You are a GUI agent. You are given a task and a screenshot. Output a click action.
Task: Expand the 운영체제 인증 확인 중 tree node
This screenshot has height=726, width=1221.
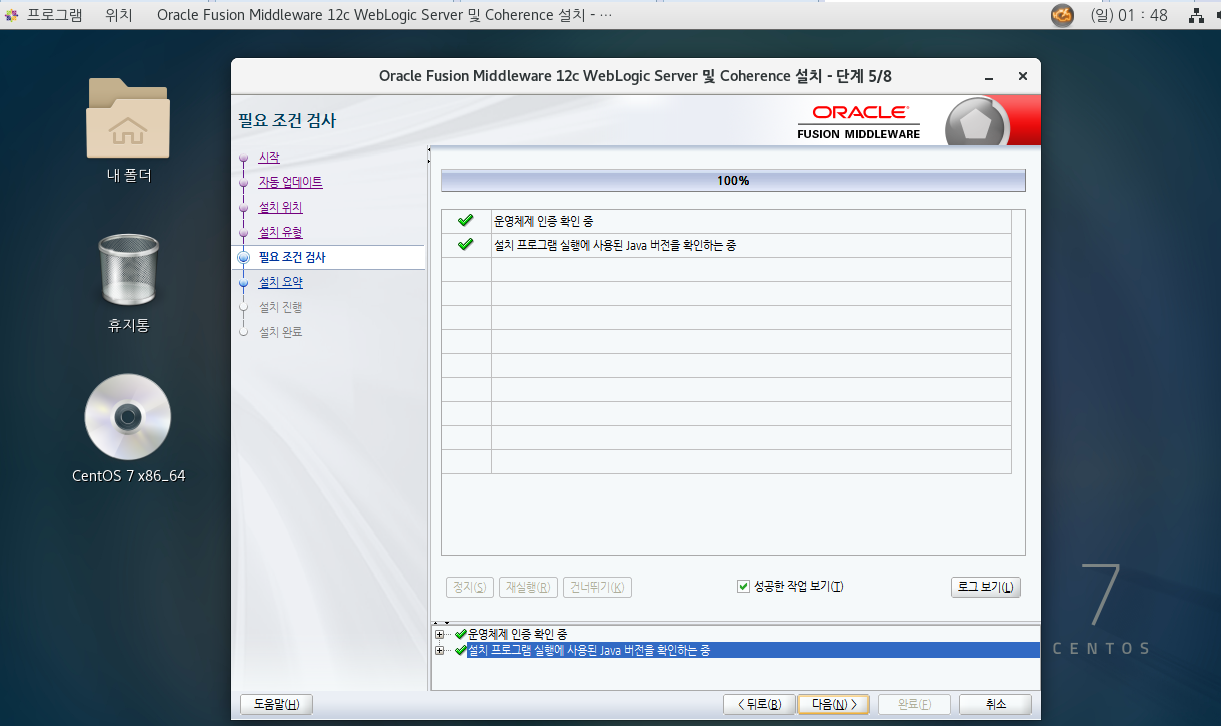pos(440,634)
